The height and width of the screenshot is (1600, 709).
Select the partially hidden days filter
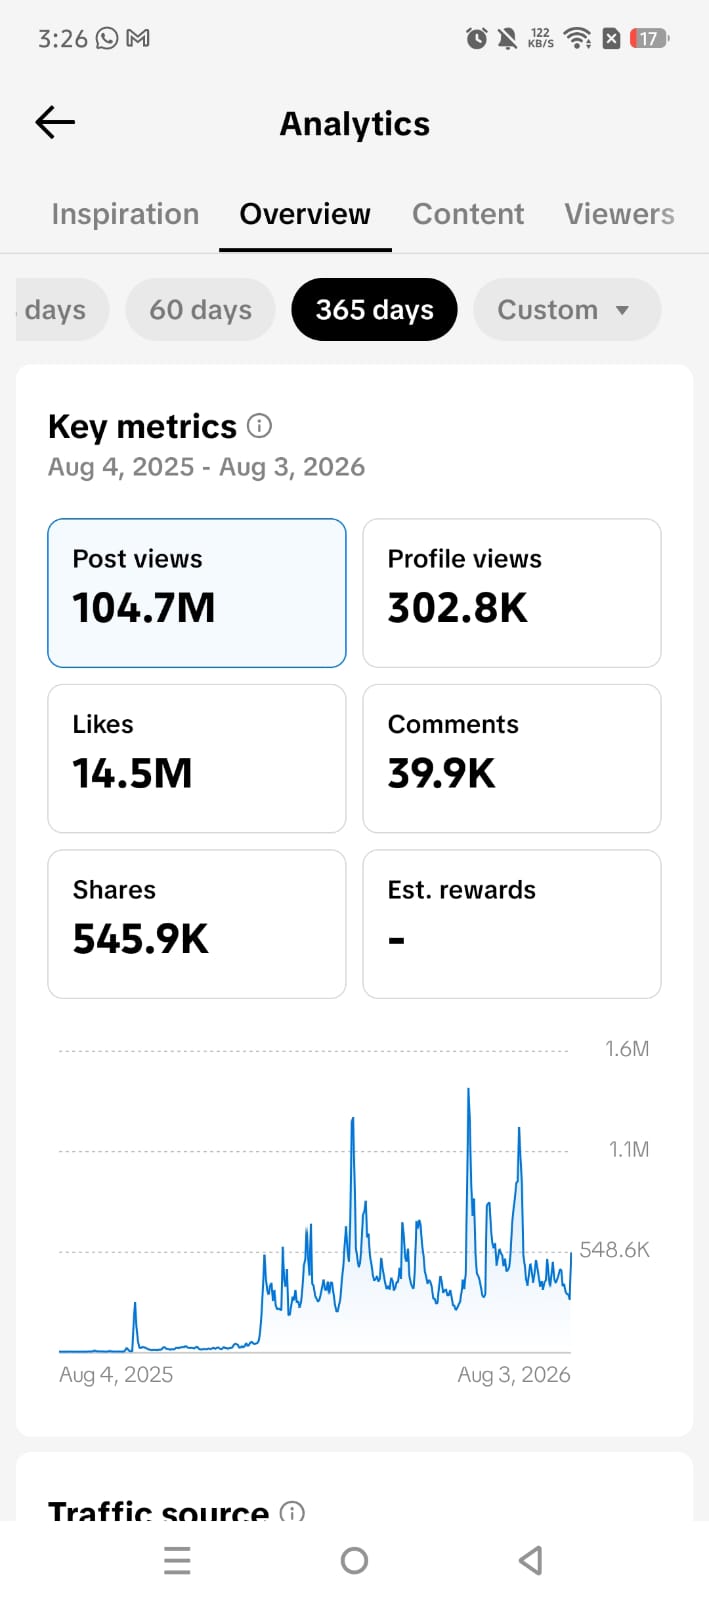point(62,310)
